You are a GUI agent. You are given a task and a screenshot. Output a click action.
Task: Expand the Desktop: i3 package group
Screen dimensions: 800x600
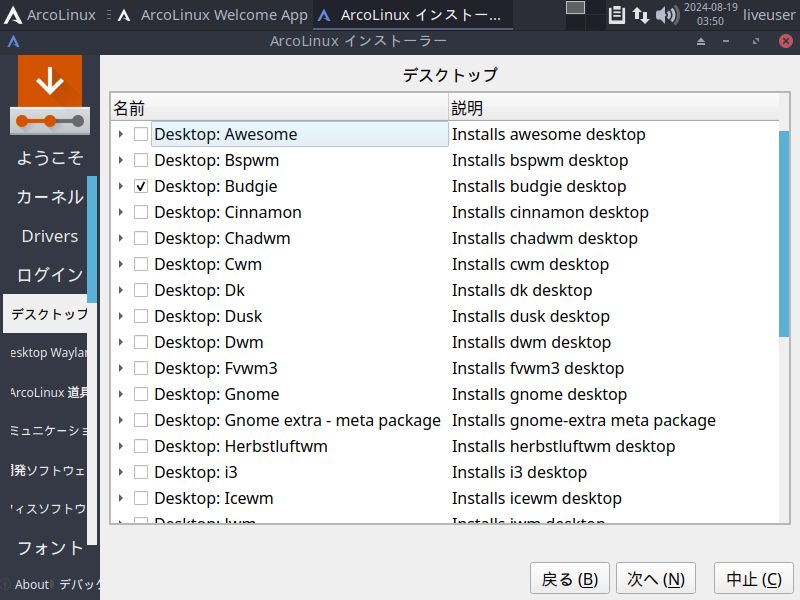pos(121,472)
